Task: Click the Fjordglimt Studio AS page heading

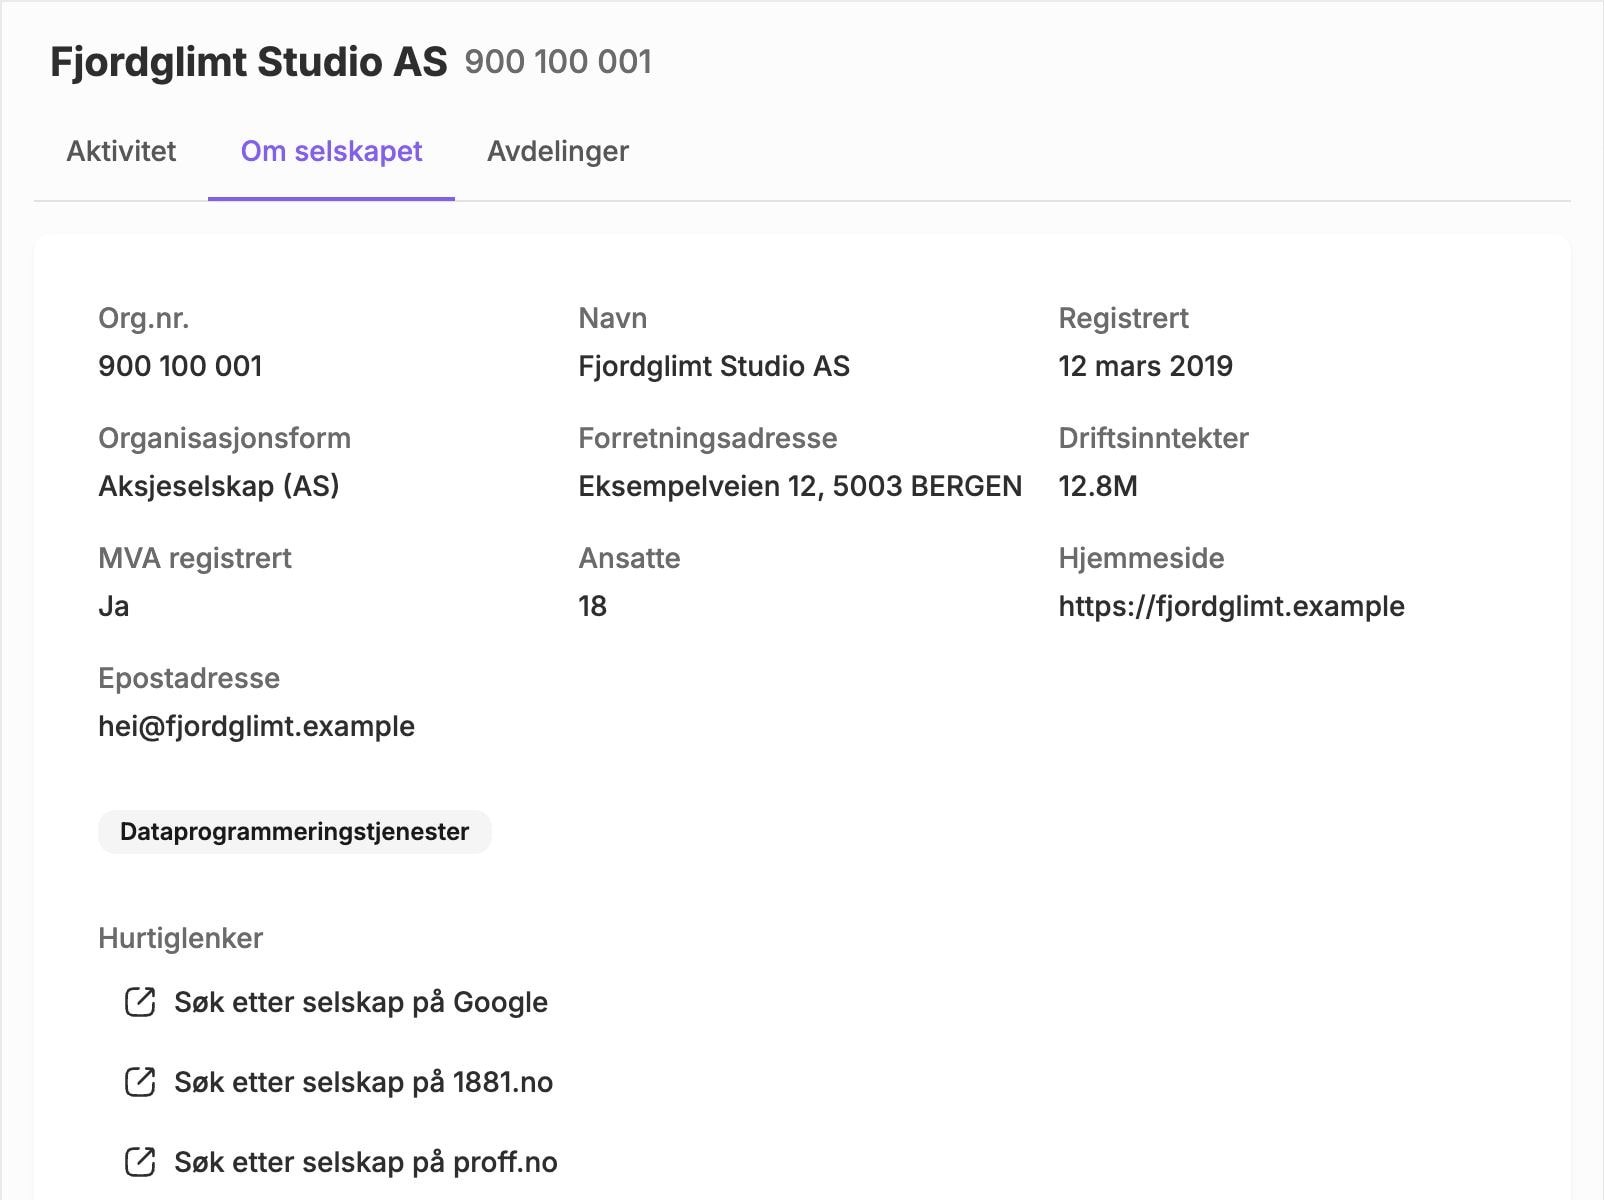Action: [x=249, y=62]
